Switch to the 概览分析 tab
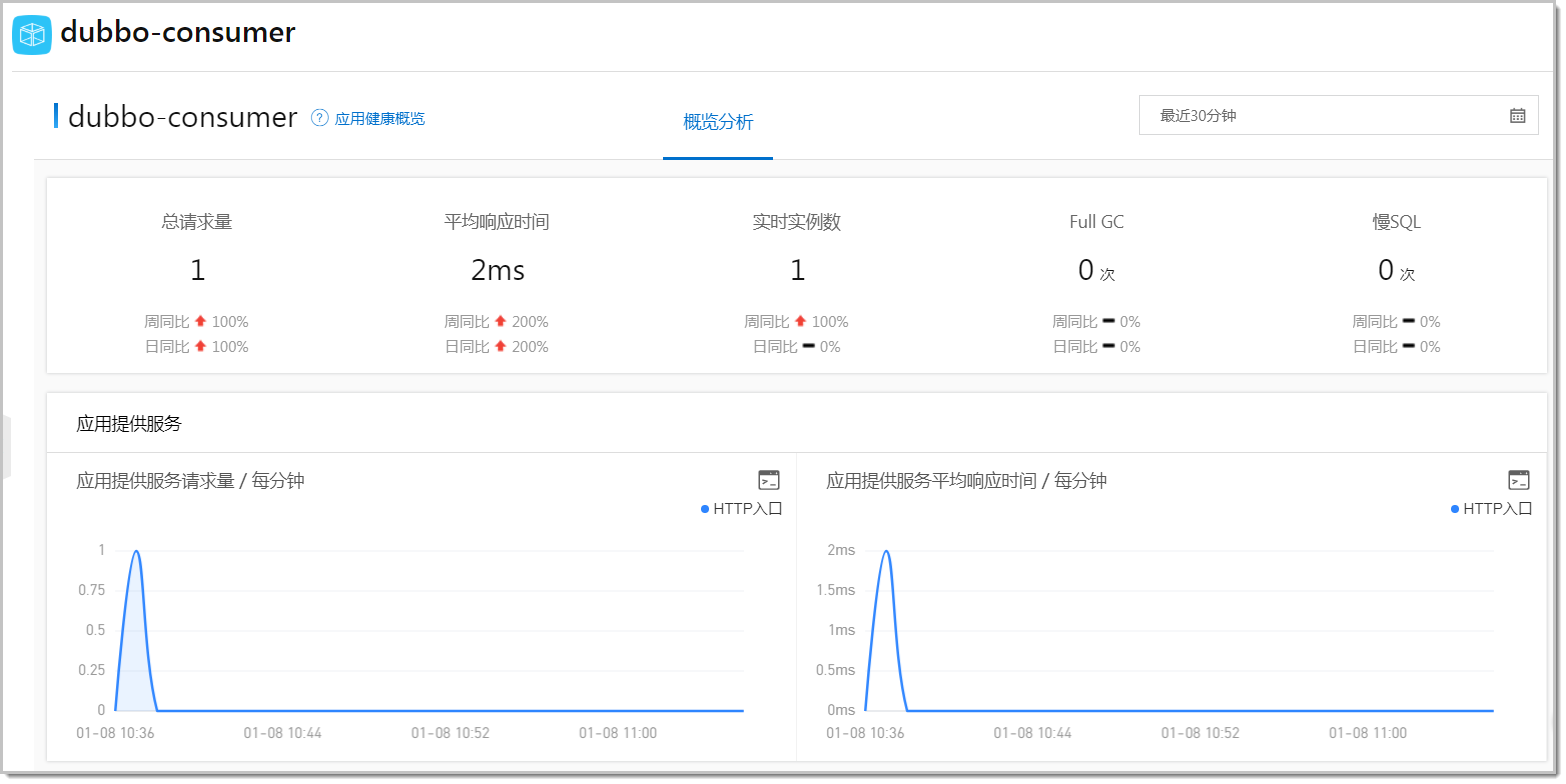Screen dimensions: 1566x784 718,123
